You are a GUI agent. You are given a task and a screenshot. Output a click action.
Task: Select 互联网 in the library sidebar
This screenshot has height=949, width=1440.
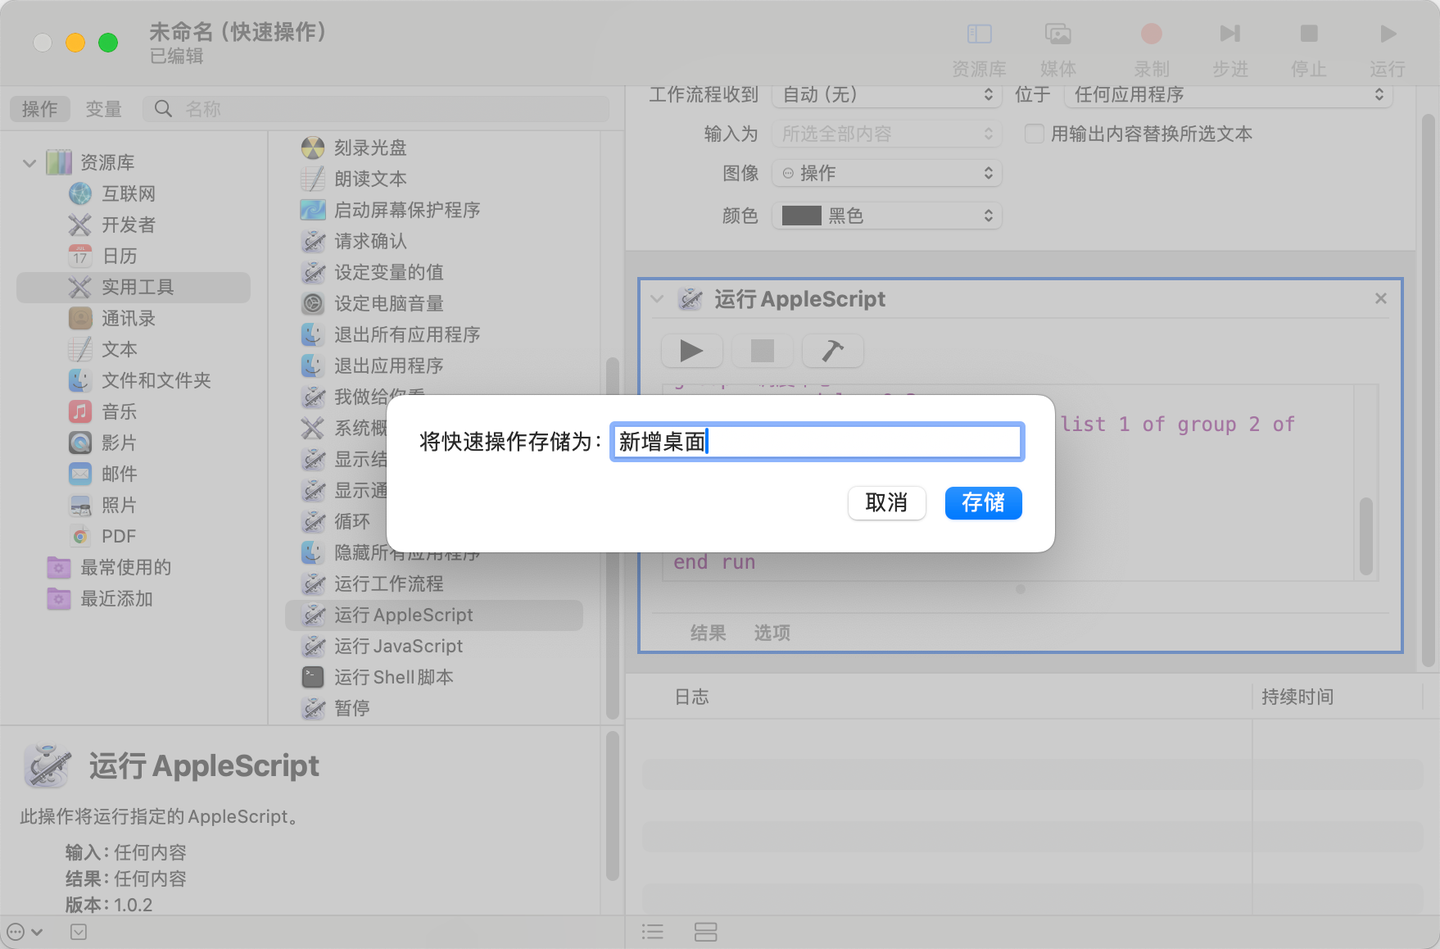coord(128,193)
